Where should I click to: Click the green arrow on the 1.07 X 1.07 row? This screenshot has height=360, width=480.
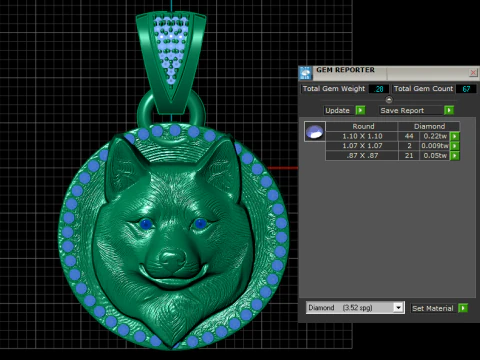(x=455, y=146)
